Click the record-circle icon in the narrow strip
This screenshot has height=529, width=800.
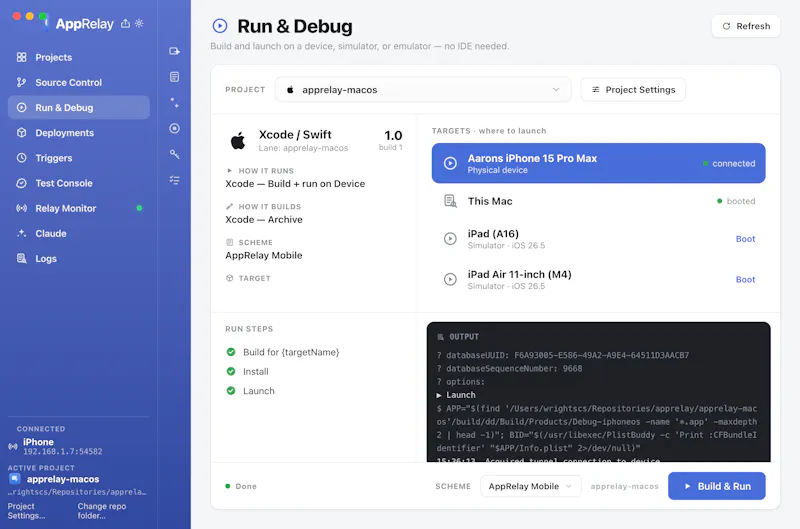point(174,129)
